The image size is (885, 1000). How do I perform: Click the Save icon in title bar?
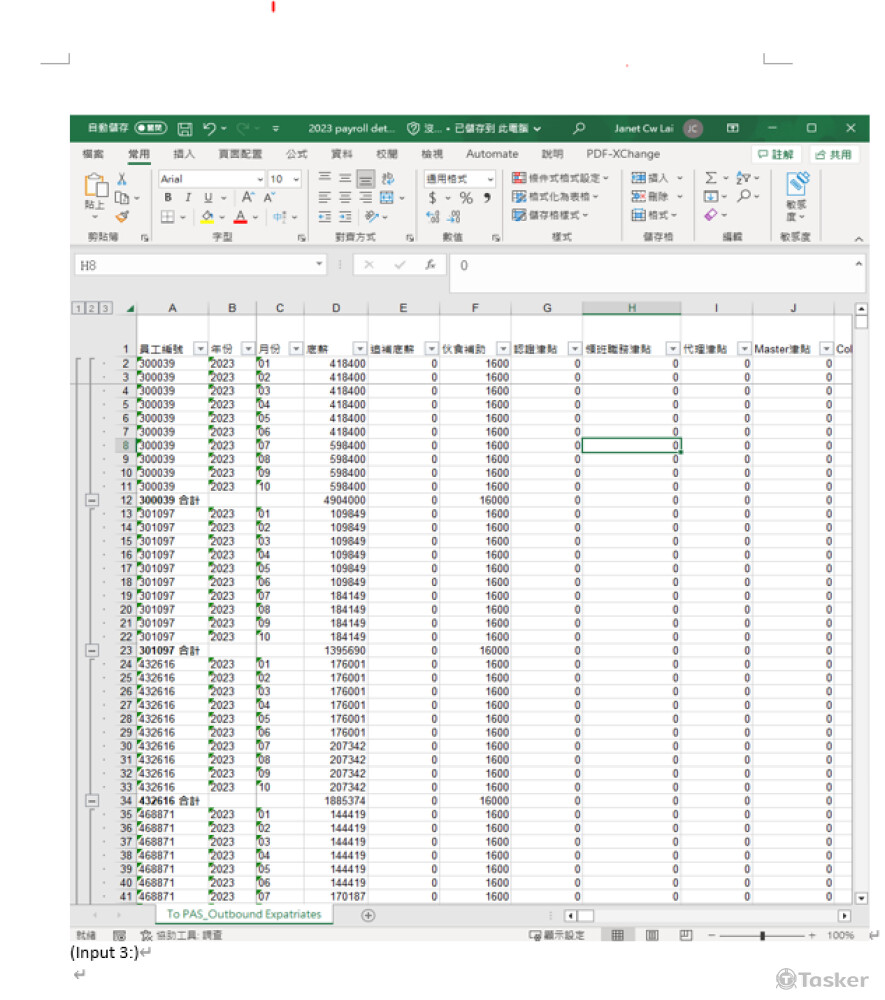(x=185, y=129)
